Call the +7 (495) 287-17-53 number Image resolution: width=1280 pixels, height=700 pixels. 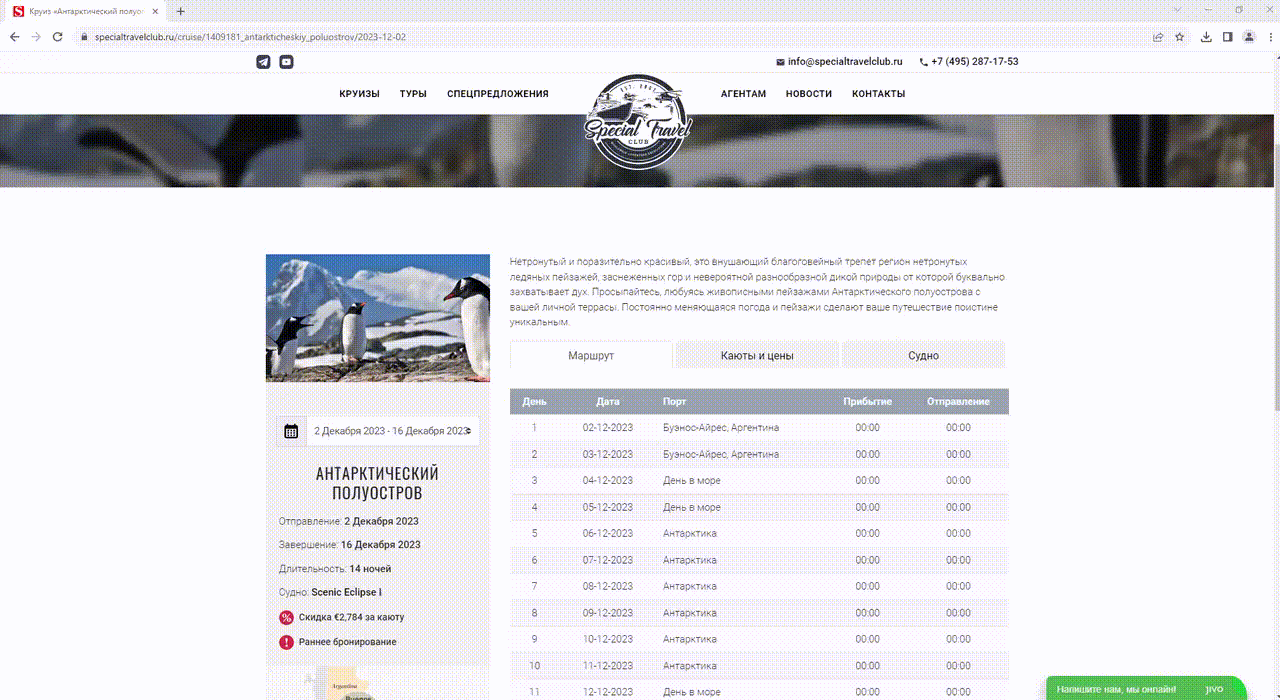pyautogui.click(x=975, y=62)
